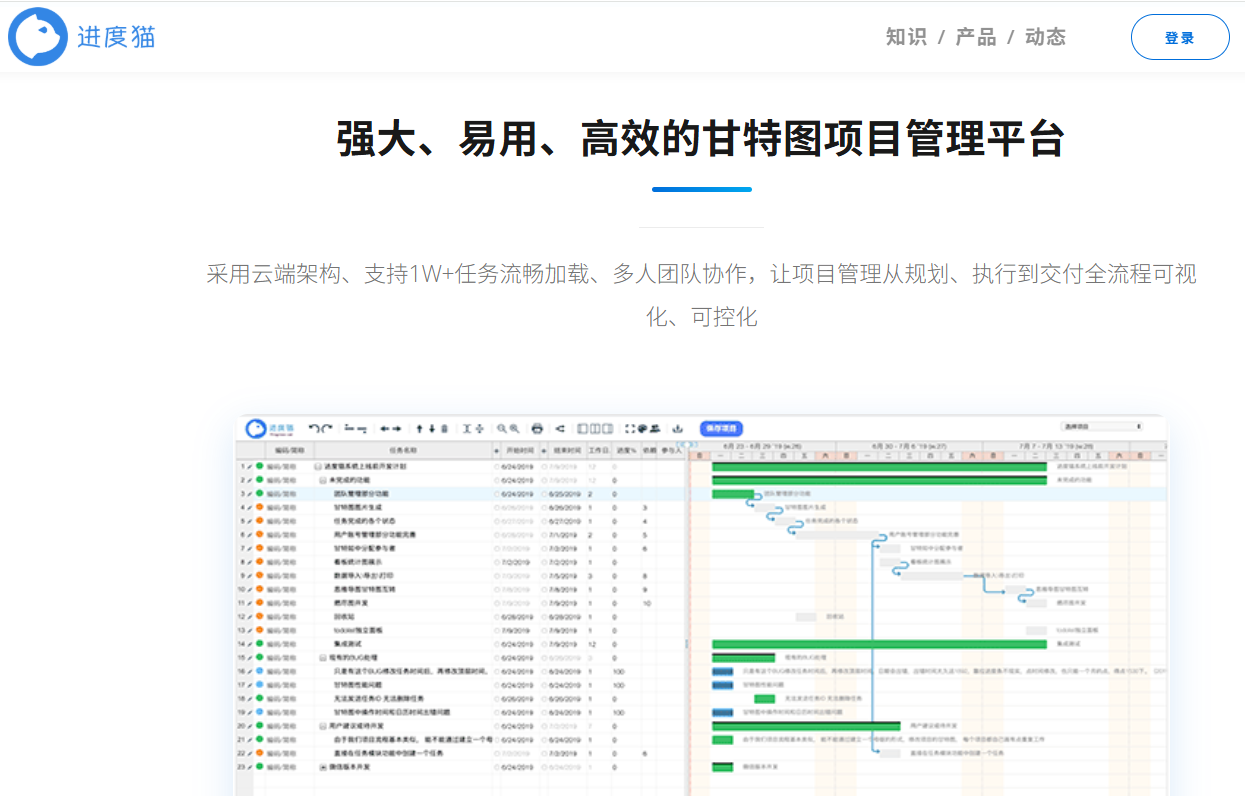1245x796 pixels.
Task: Click the green status dot on row 1
Action: [259, 467]
